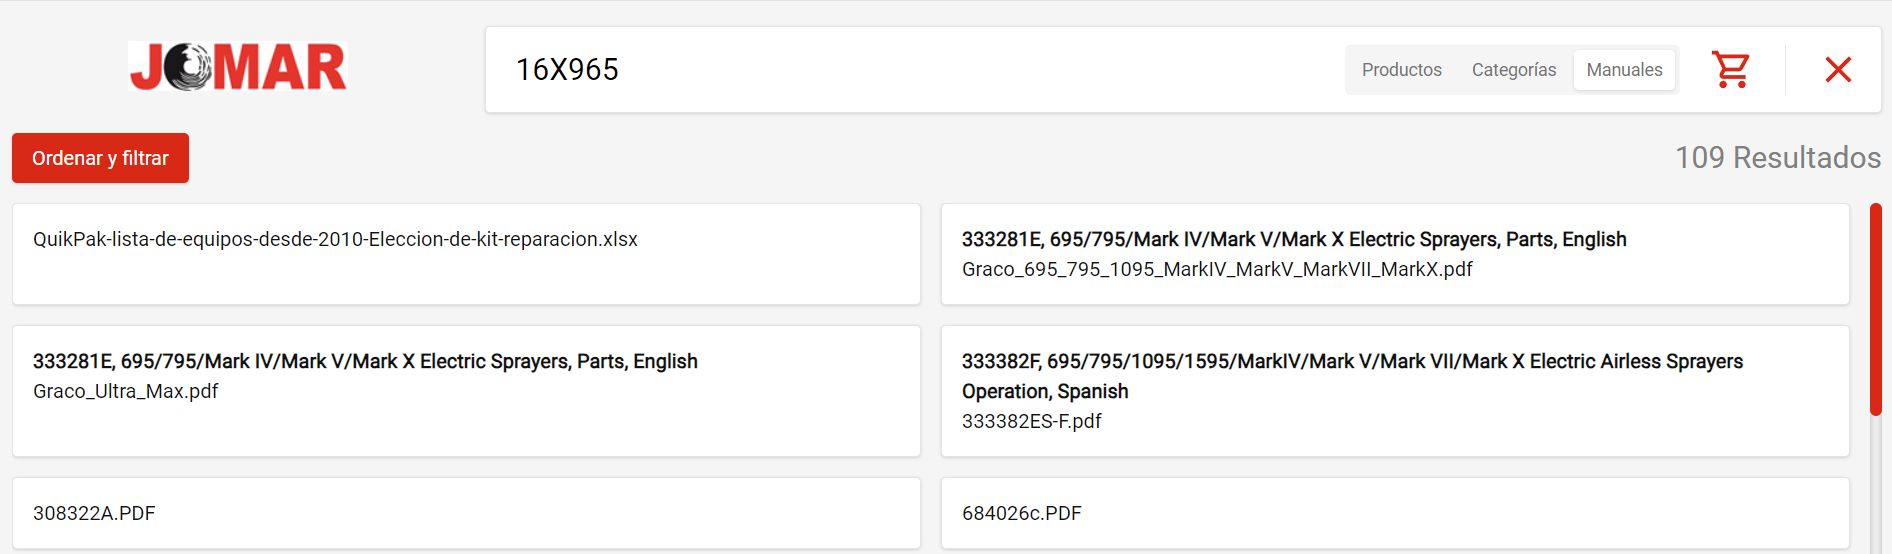
Task: Switch to the Categorías tab
Action: coord(1513,70)
